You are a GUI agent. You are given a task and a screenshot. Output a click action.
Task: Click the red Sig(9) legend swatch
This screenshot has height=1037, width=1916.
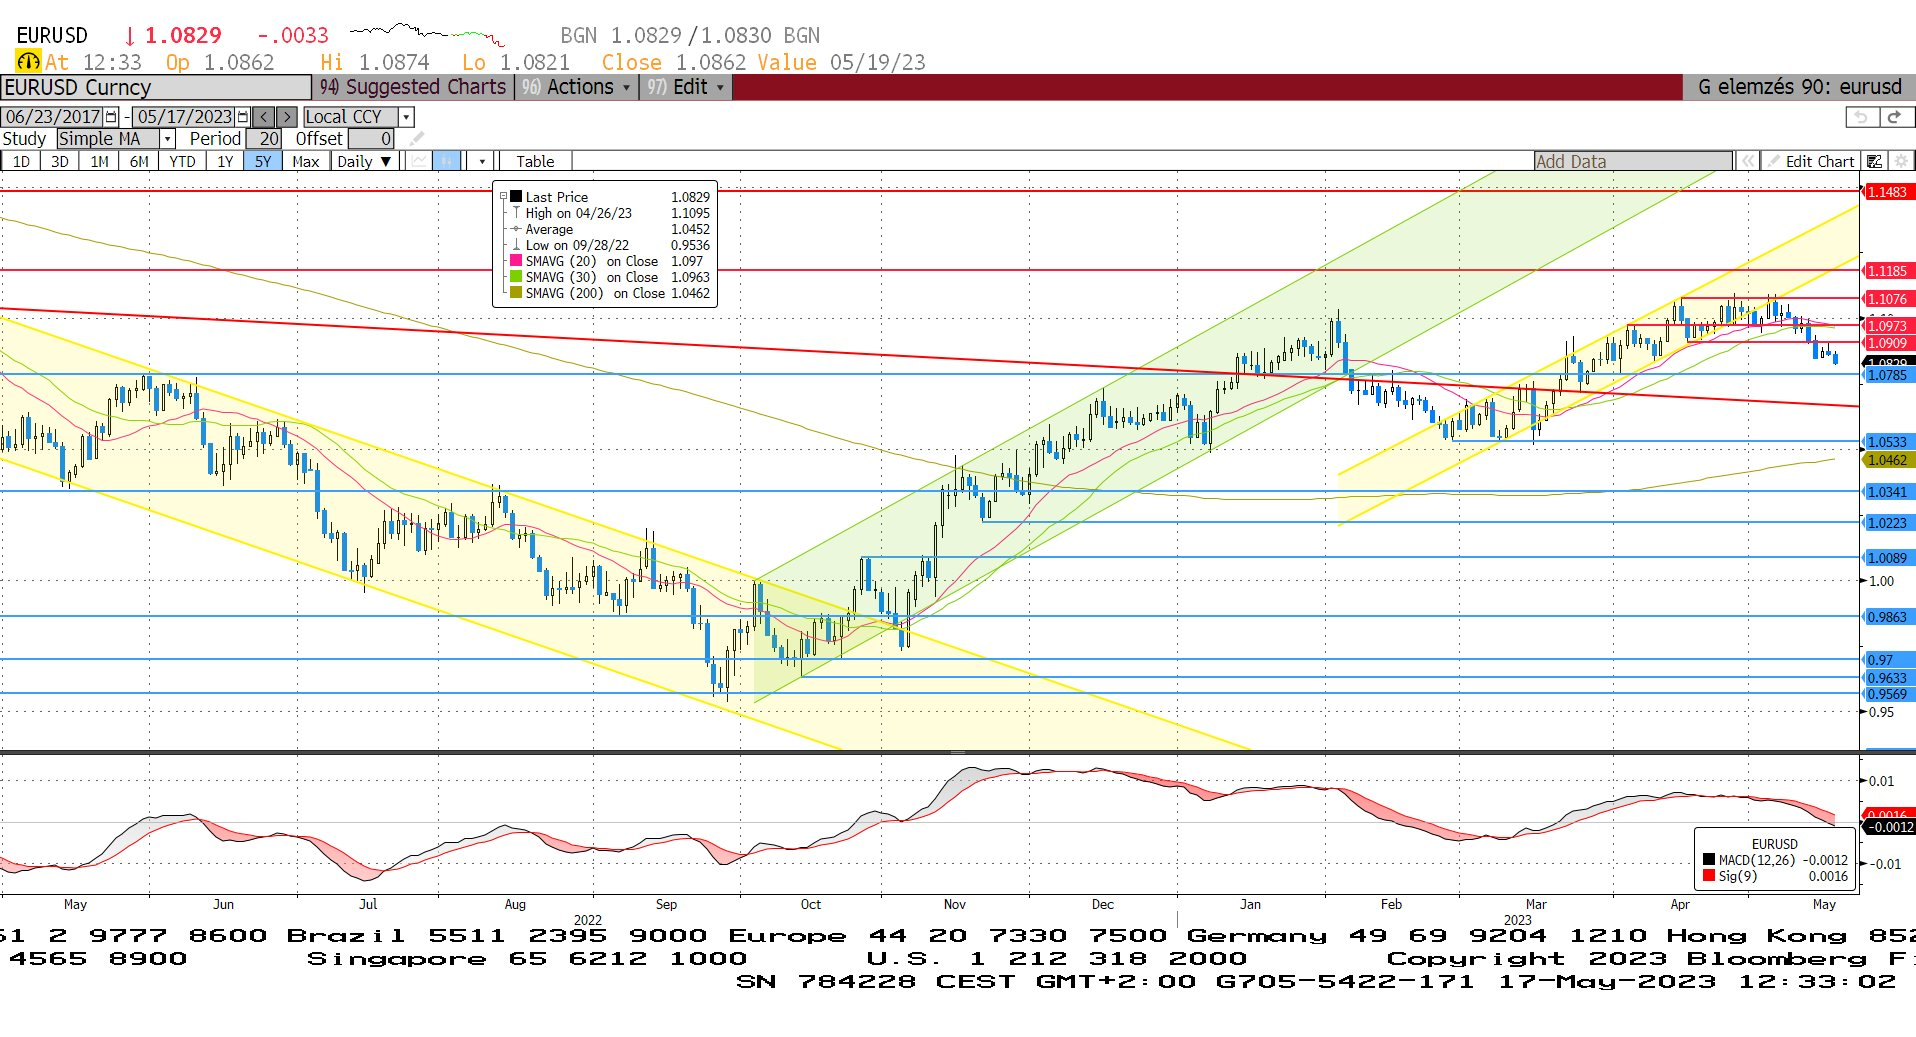(1709, 876)
